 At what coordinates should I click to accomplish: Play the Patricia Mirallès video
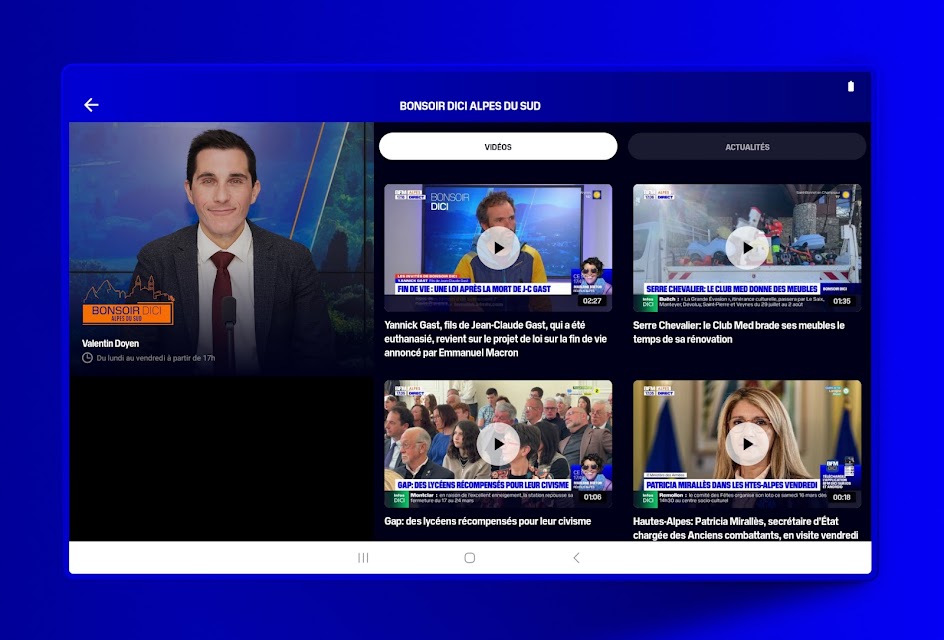(747, 444)
